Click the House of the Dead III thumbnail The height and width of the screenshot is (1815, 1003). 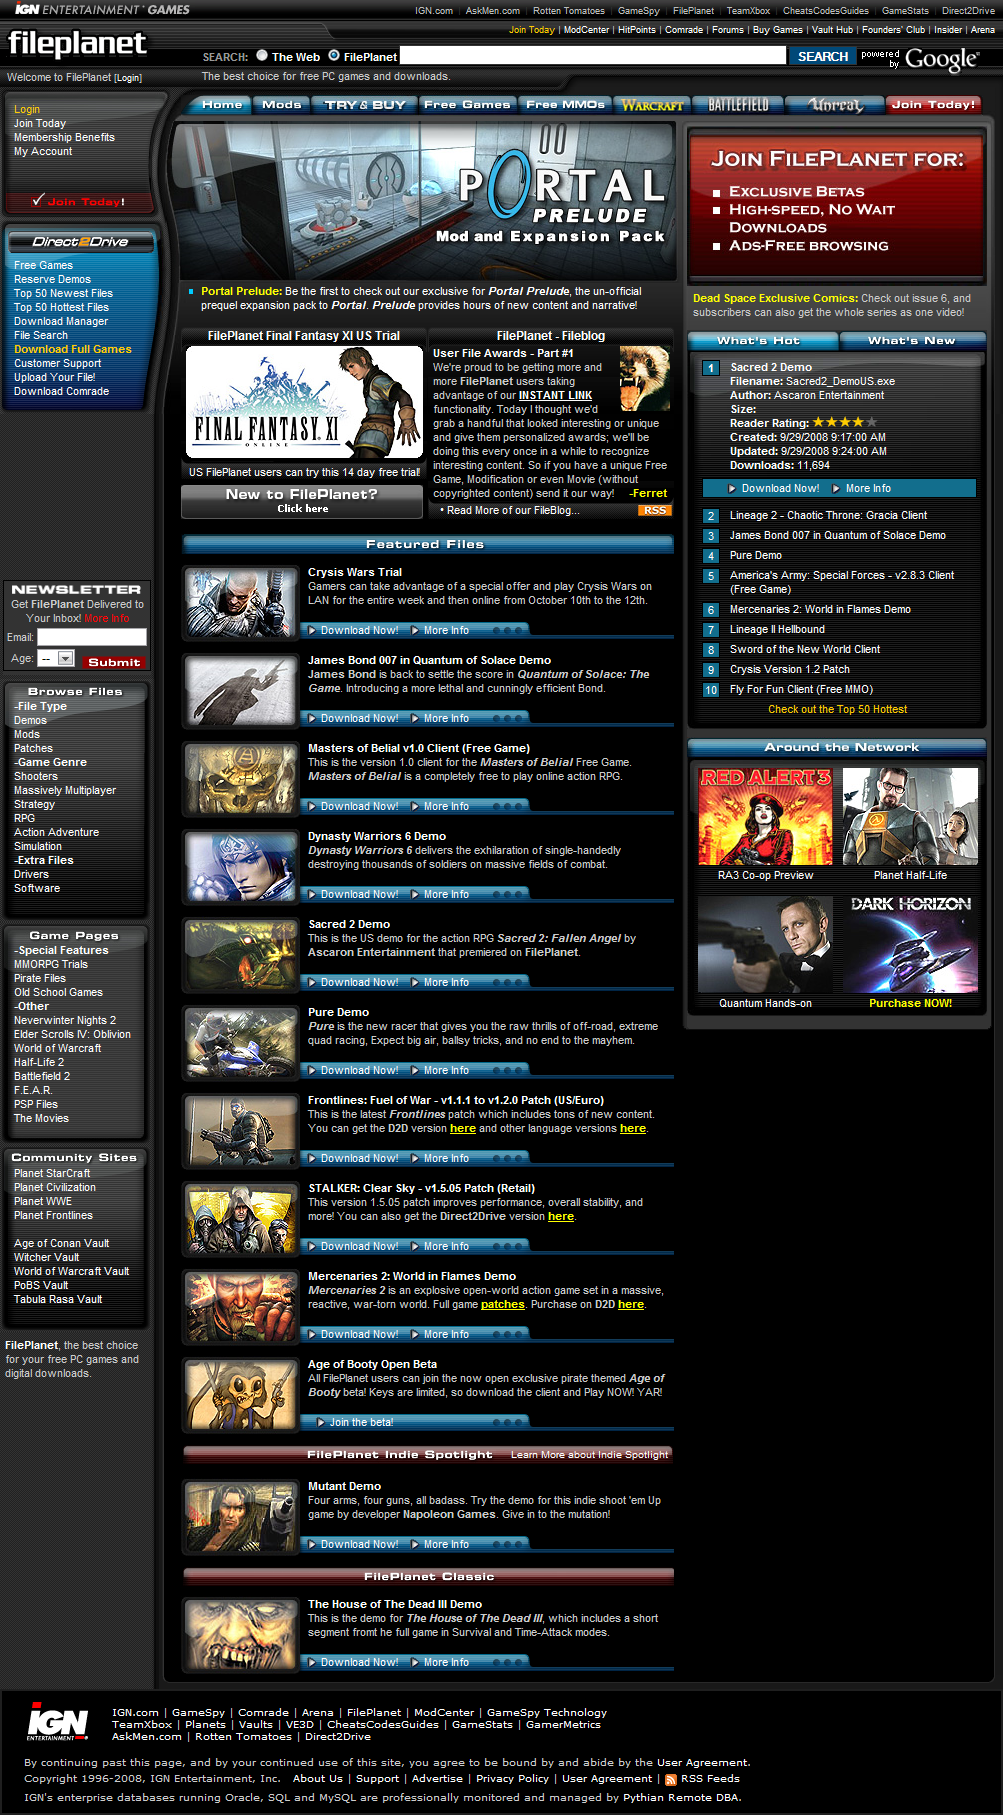tap(241, 1634)
